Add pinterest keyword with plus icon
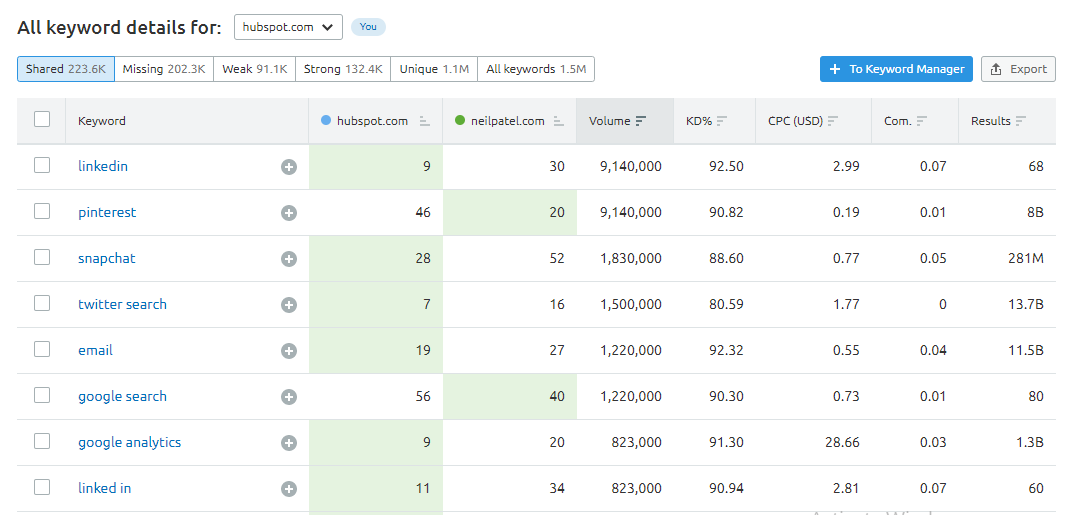Viewport: 1084px width, 515px height. pos(289,213)
